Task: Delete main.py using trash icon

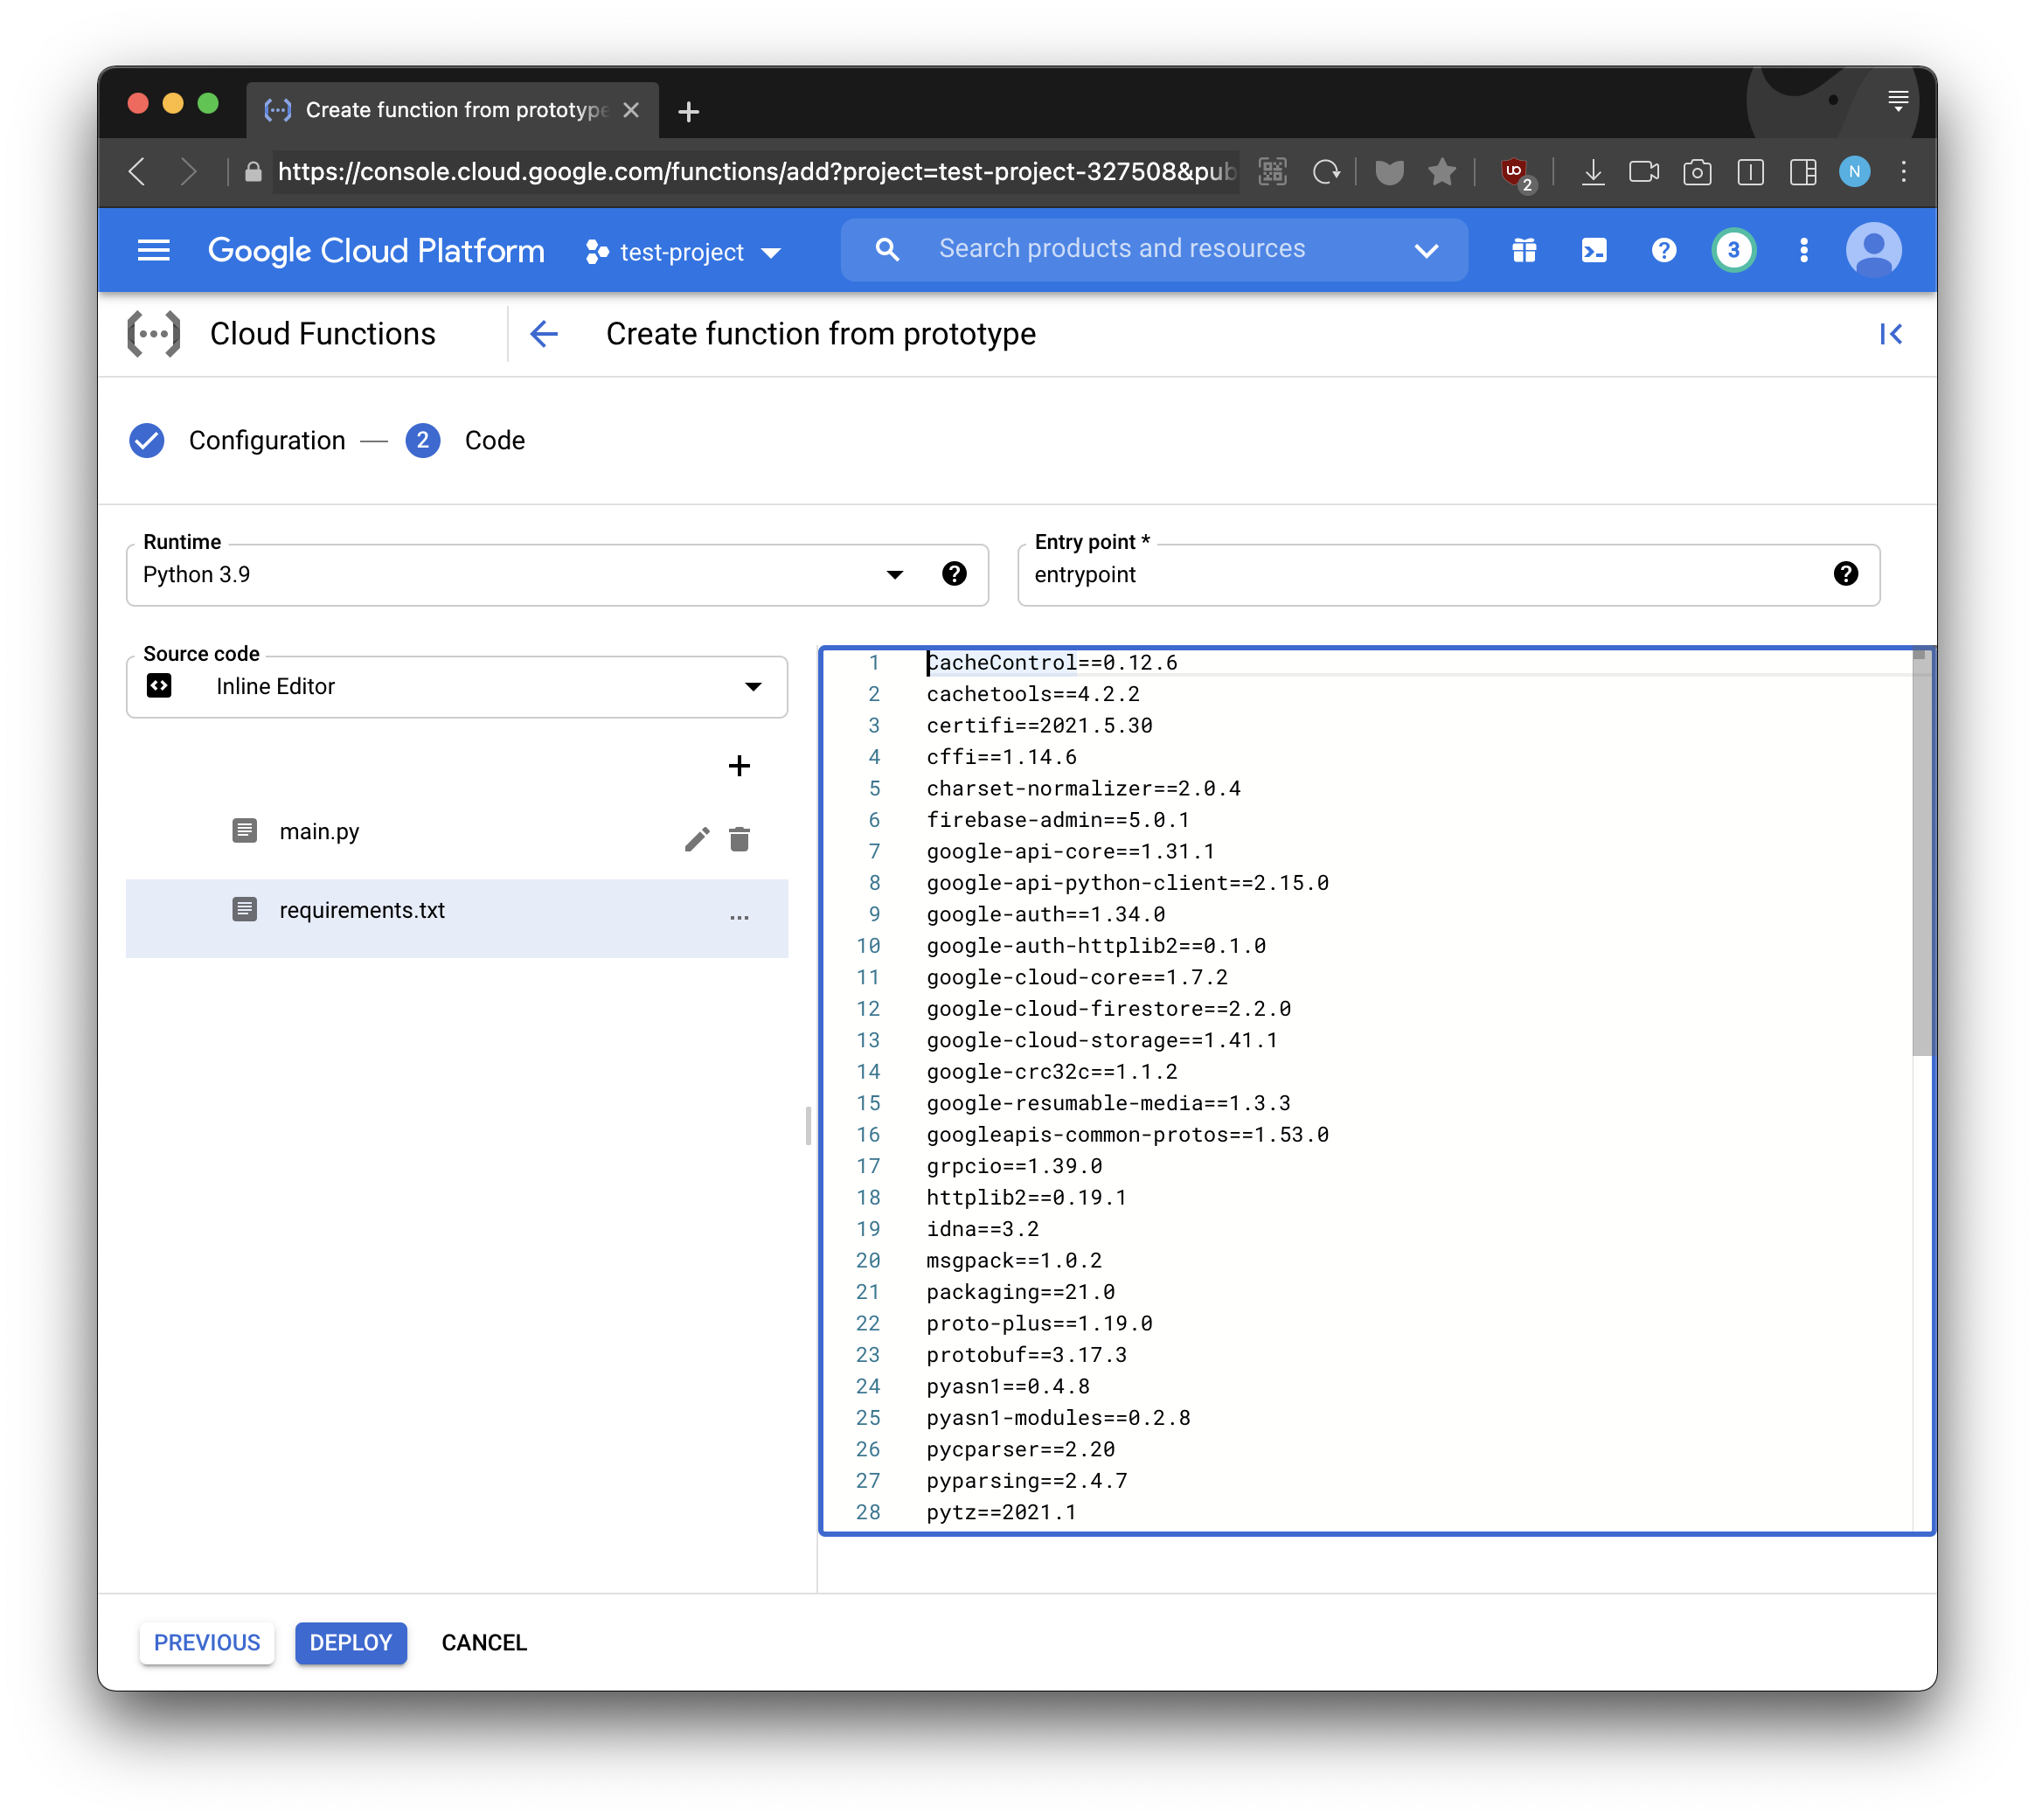Action: coord(739,839)
